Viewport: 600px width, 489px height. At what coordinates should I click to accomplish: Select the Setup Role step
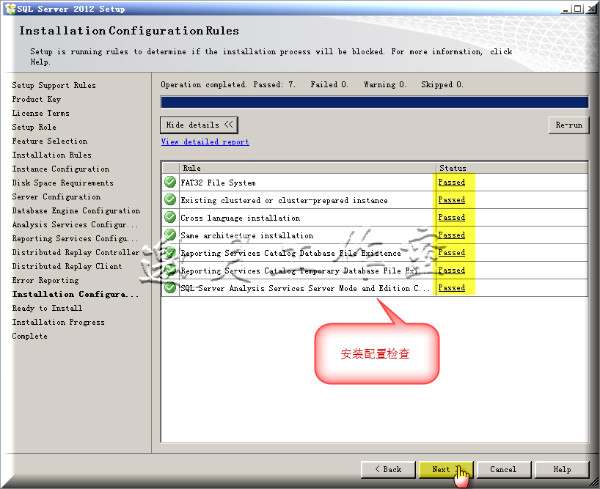[x=34, y=127]
